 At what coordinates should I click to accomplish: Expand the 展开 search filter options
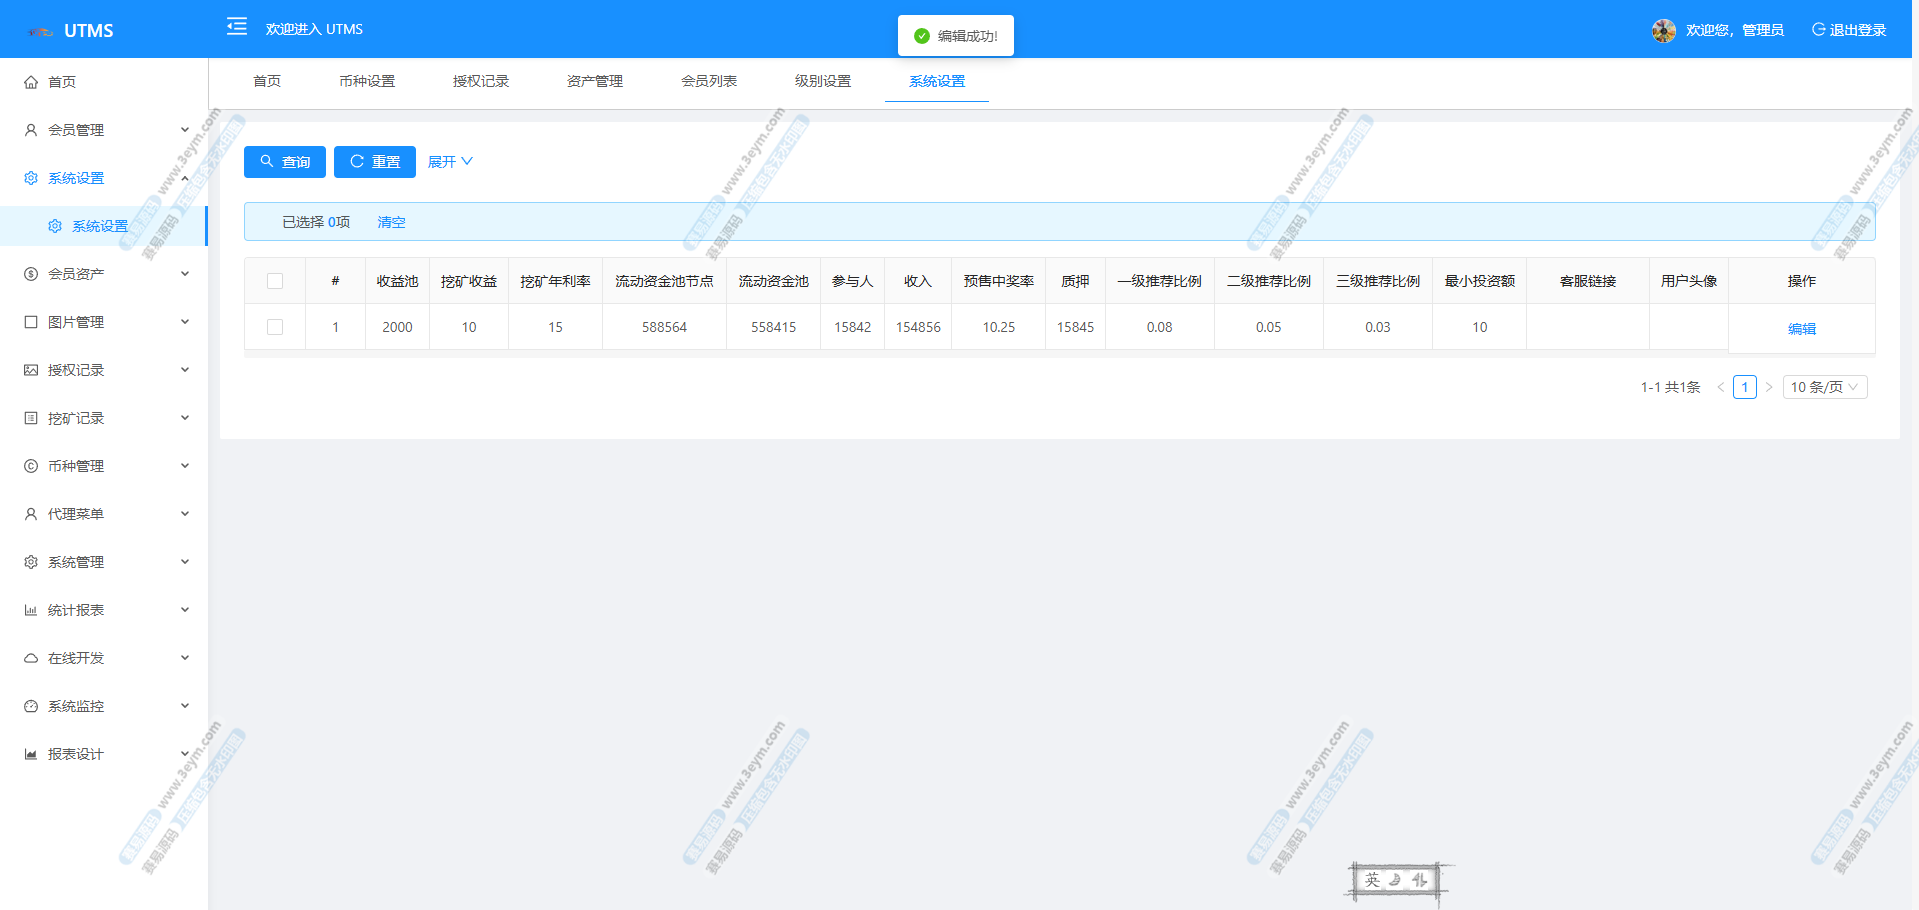coord(450,162)
